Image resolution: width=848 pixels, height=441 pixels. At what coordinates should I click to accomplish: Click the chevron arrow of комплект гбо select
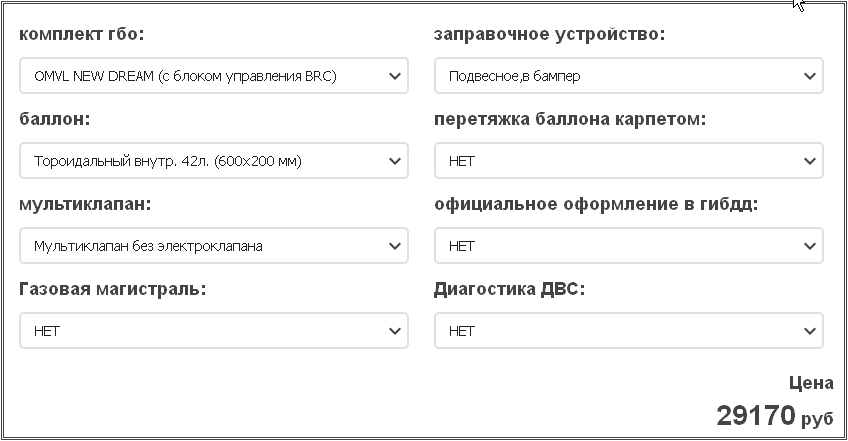(x=395, y=76)
